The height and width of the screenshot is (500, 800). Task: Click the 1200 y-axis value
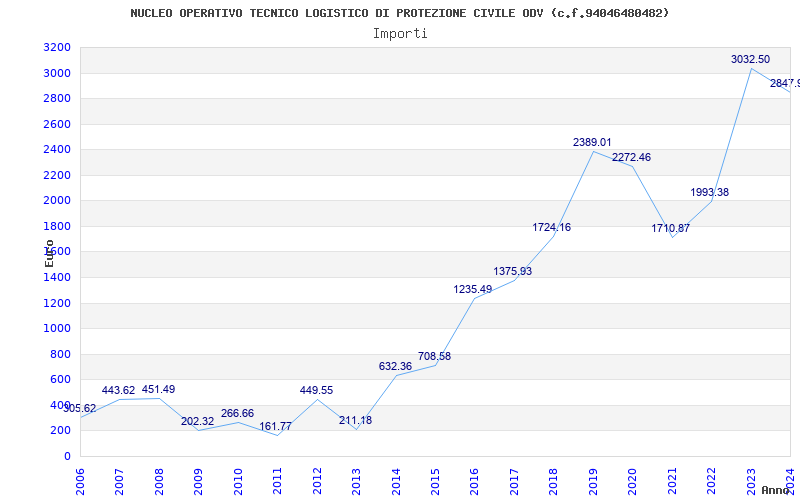point(57,303)
